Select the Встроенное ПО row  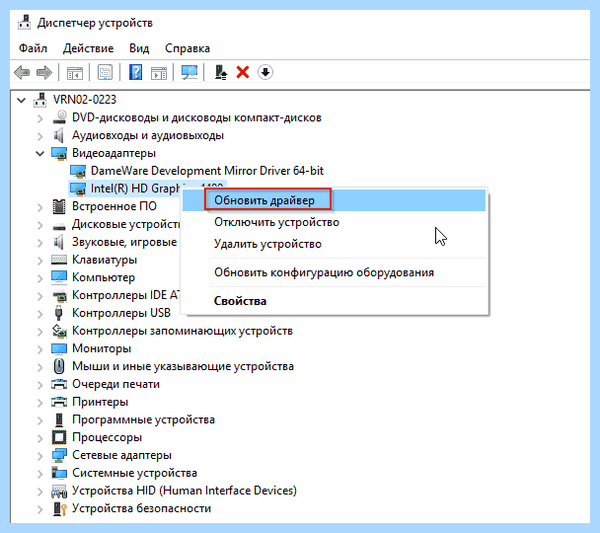click(x=114, y=206)
